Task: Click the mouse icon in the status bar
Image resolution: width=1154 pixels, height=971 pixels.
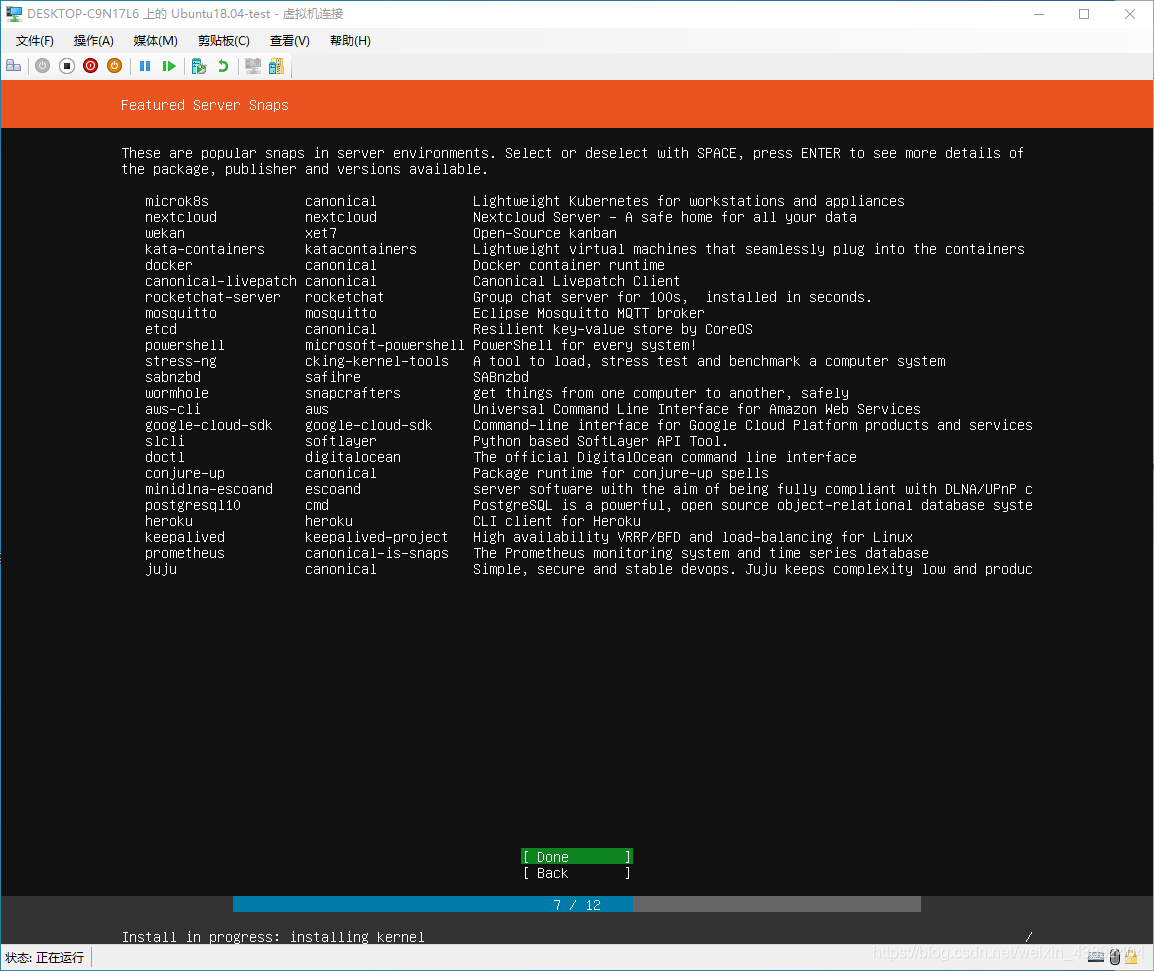Action: click(x=1114, y=957)
